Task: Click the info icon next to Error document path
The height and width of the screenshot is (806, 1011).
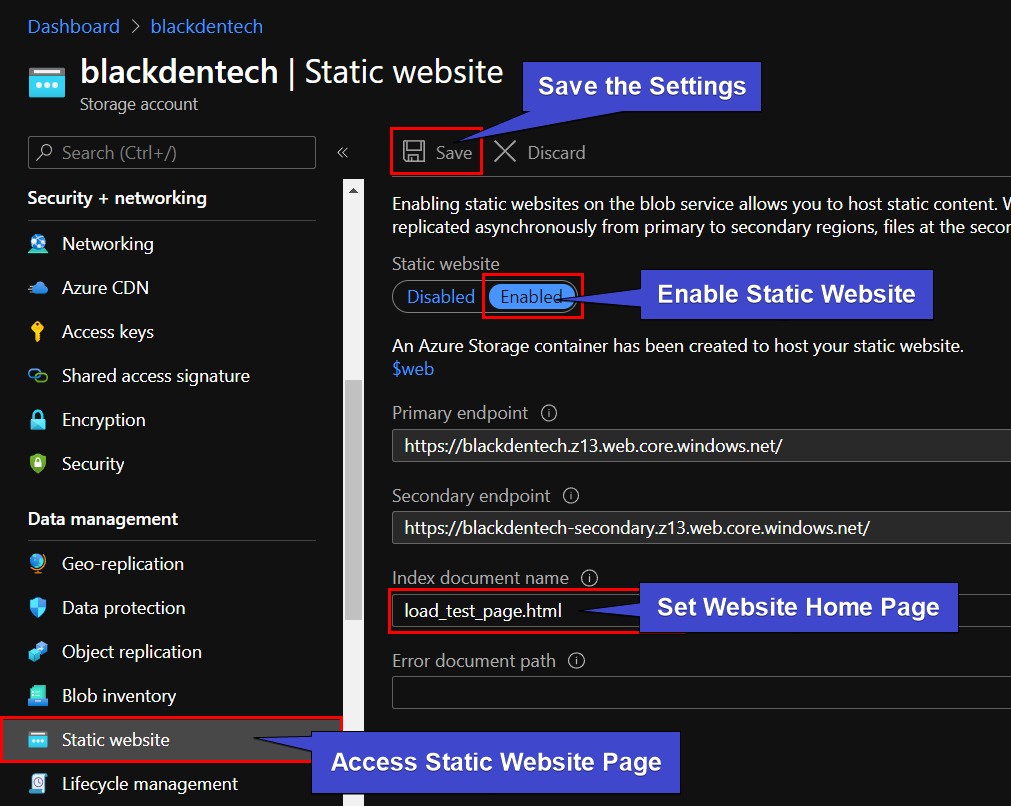Action: point(576,660)
